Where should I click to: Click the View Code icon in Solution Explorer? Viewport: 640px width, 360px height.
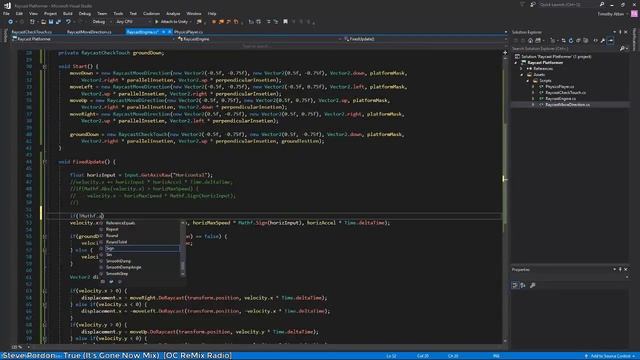click(x=596, y=40)
